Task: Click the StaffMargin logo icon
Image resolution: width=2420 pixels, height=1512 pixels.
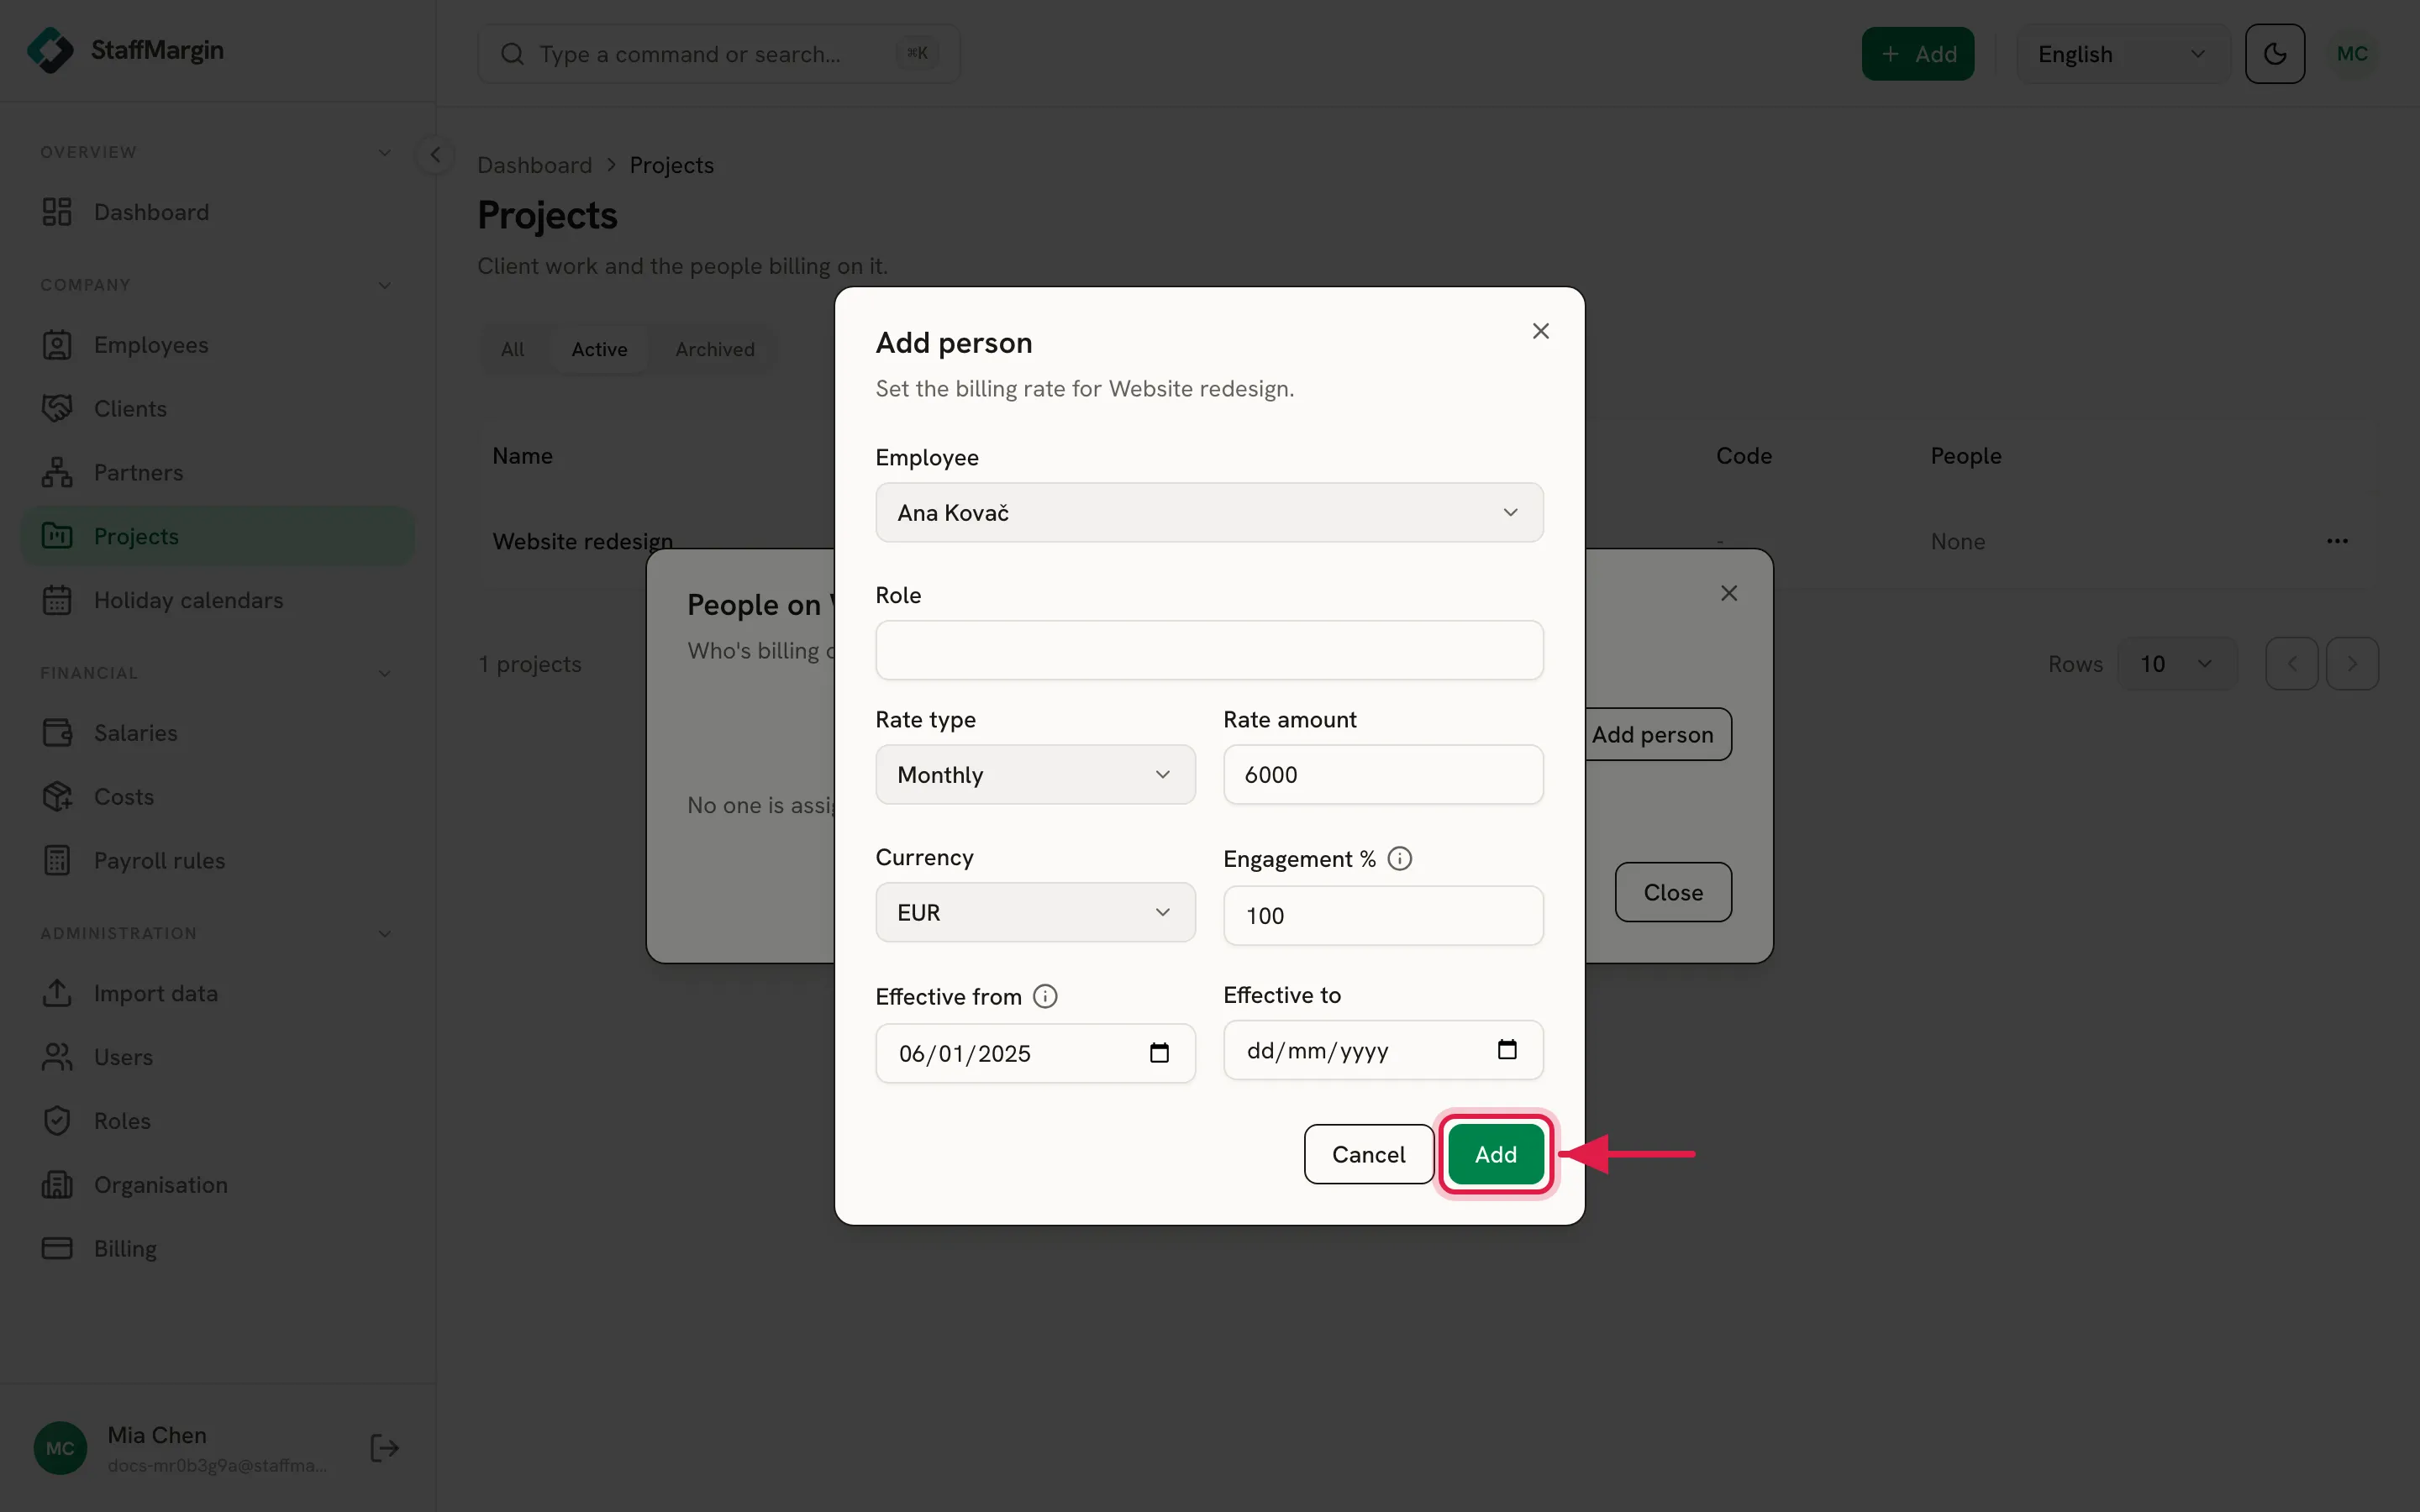Action: (50, 50)
